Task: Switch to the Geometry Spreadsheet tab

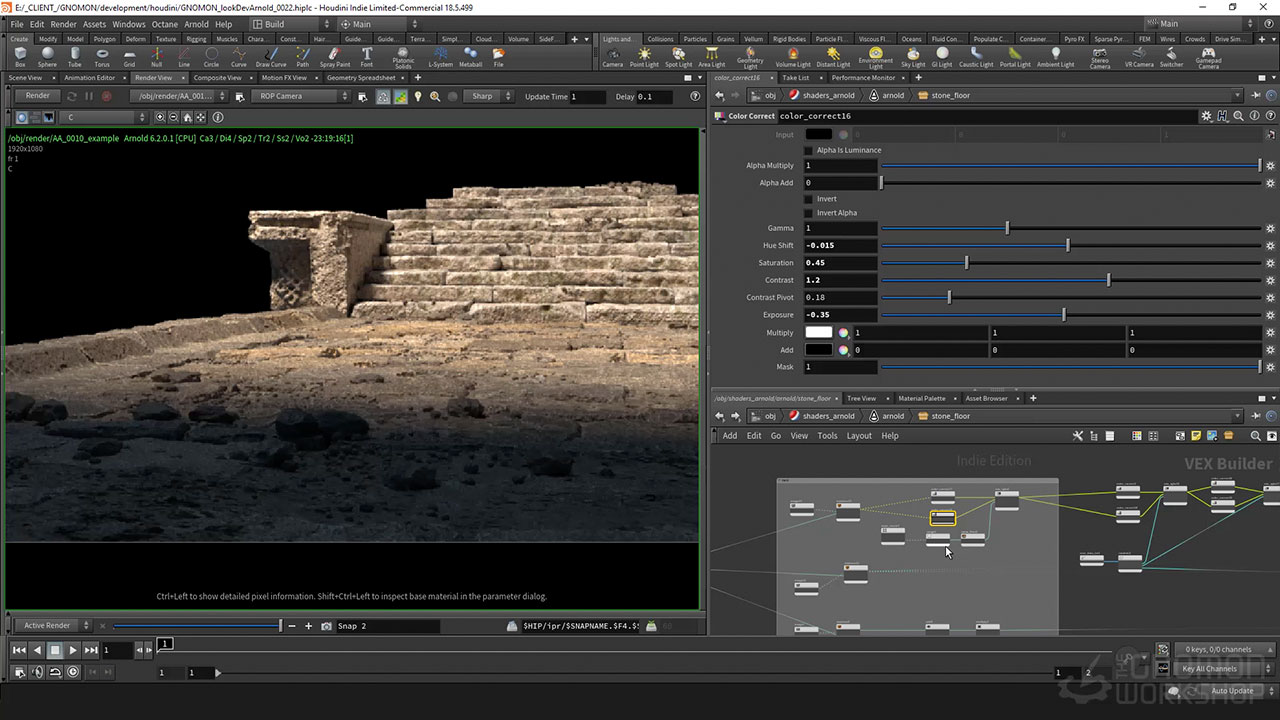Action: click(x=361, y=78)
